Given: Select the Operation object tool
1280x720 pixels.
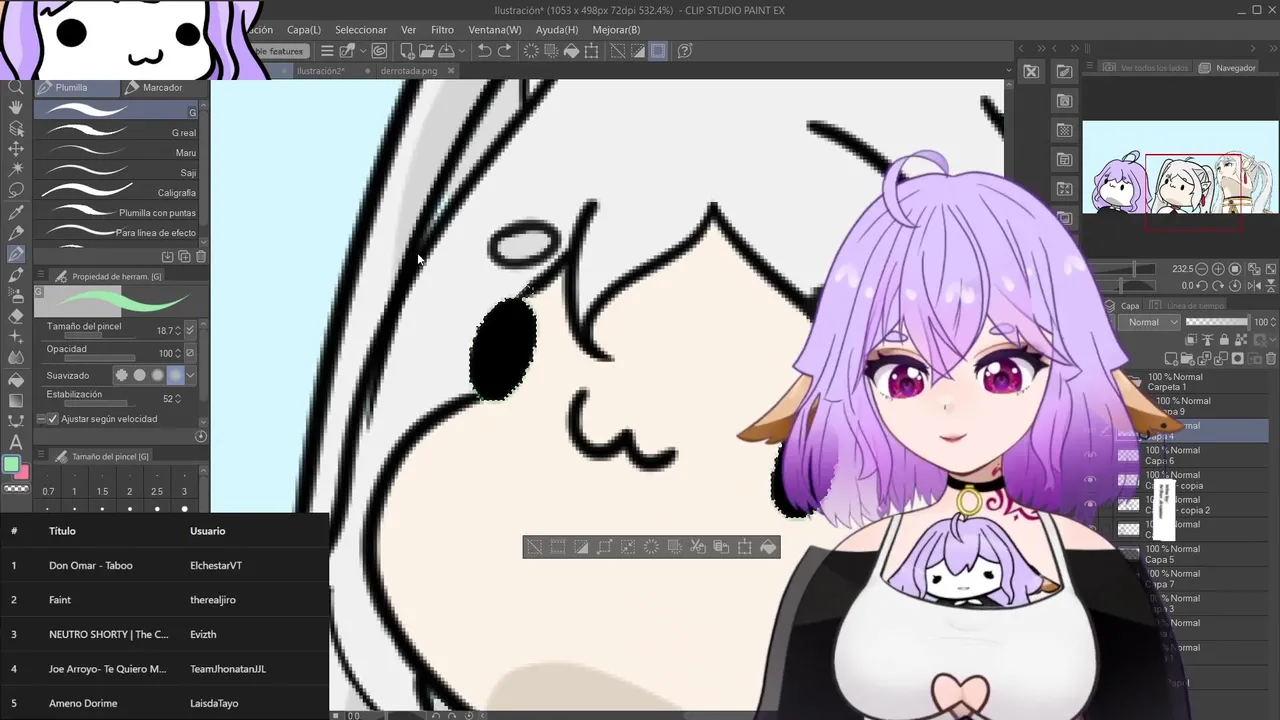Looking at the screenshot, I should (x=16, y=128).
